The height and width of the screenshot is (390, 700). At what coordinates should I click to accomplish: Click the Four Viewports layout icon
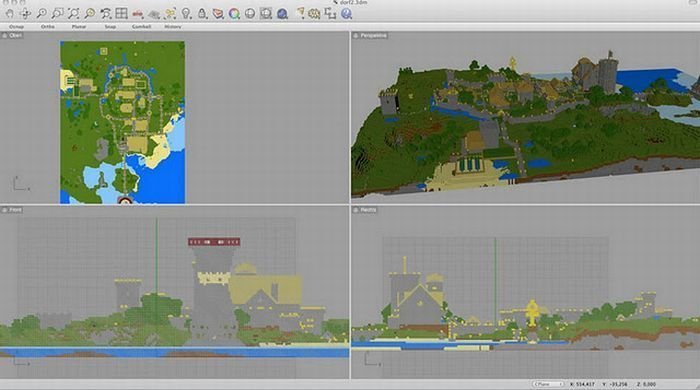tap(121, 14)
